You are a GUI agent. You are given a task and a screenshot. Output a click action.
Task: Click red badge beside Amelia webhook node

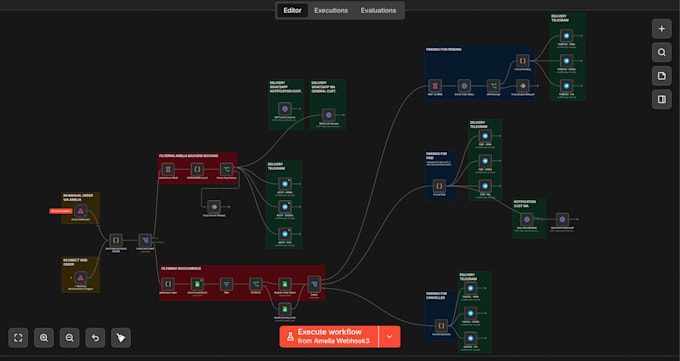61,211
